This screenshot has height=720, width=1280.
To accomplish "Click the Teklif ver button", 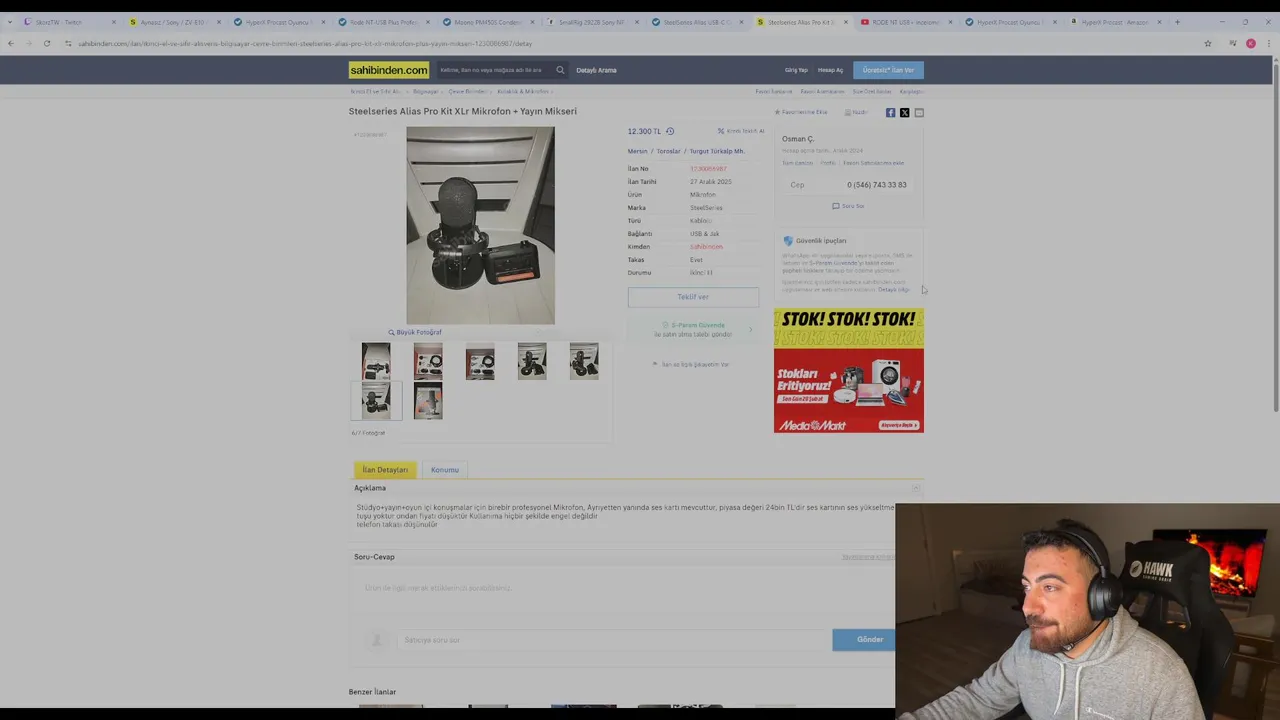I will [693, 297].
